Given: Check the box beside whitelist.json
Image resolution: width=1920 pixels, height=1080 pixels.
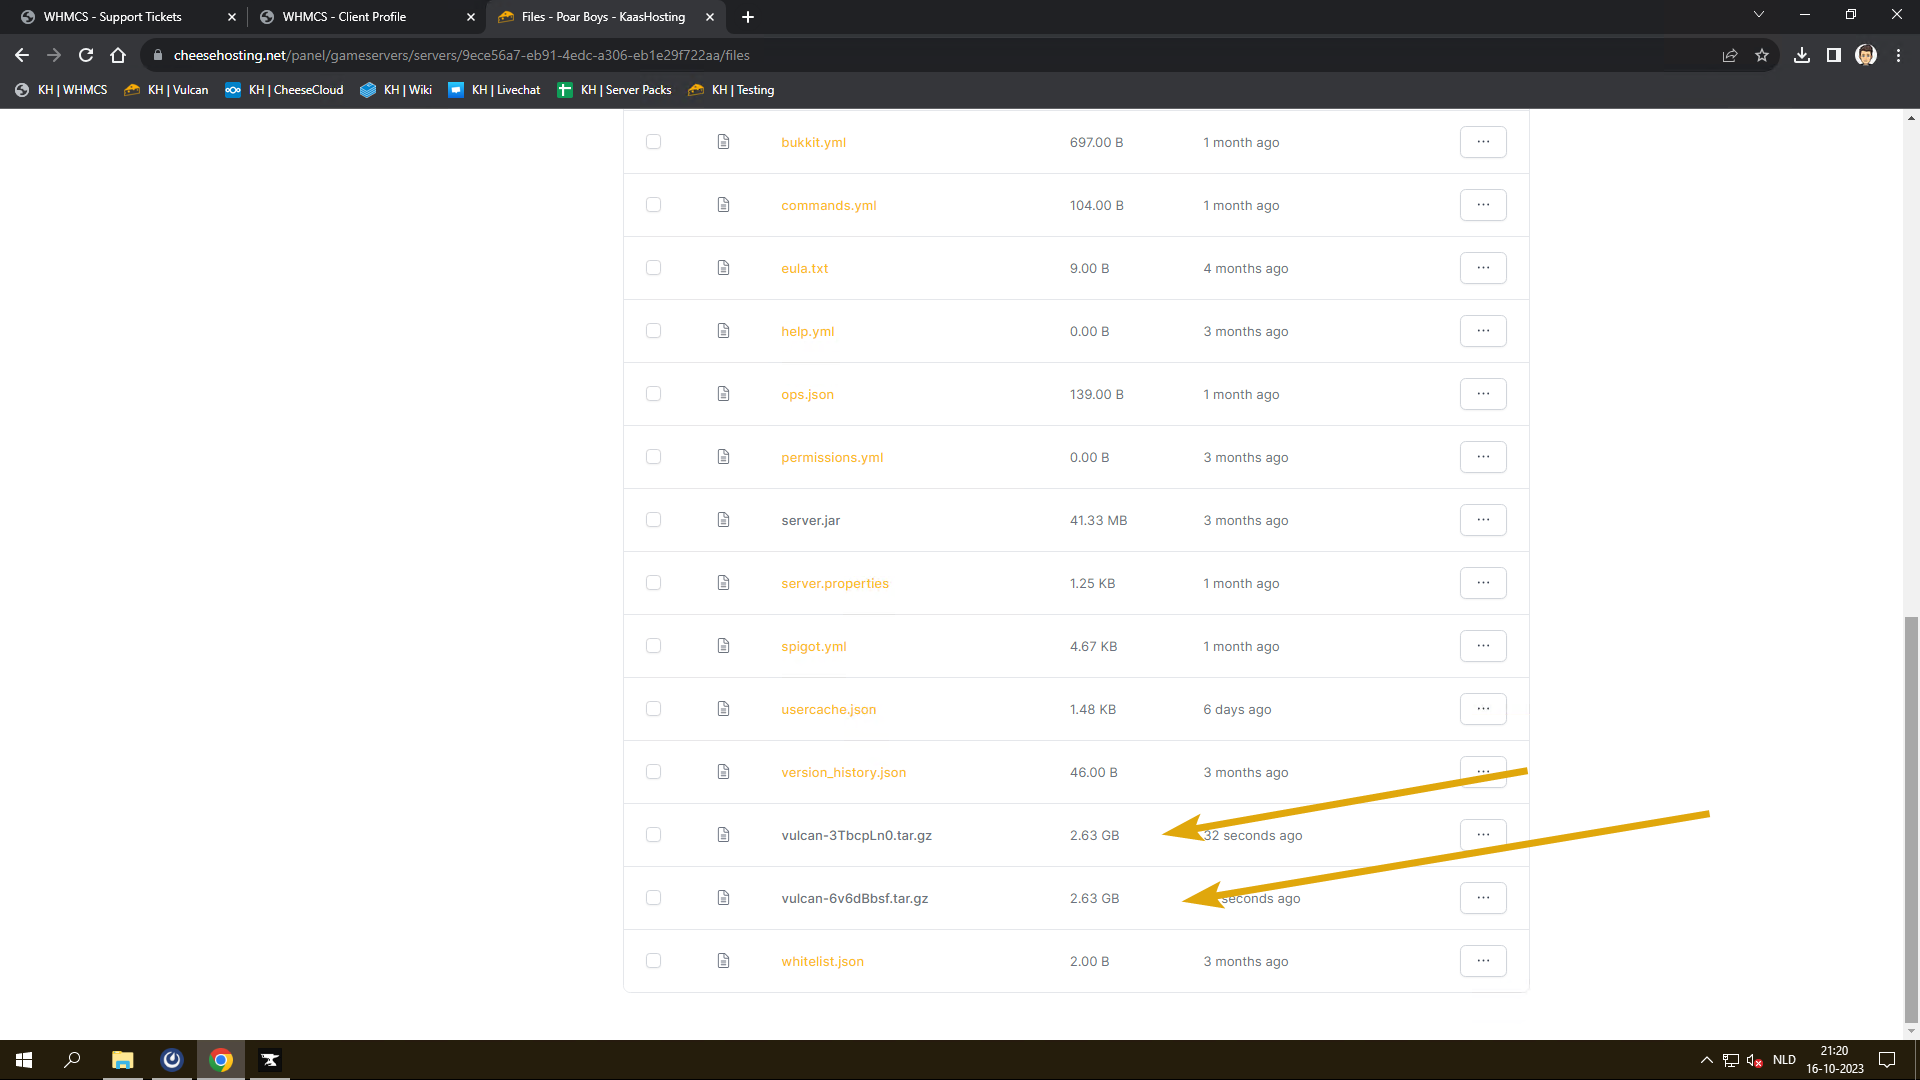Looking at the screenshot, I should [653, 961].
